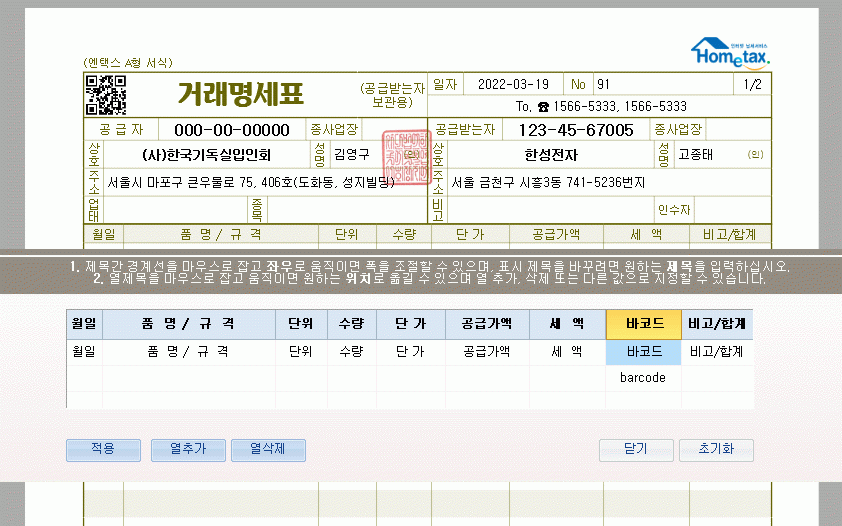842x526 pixels.
Task: Select the 세 액 column header in editor
Action: point(567,324)
